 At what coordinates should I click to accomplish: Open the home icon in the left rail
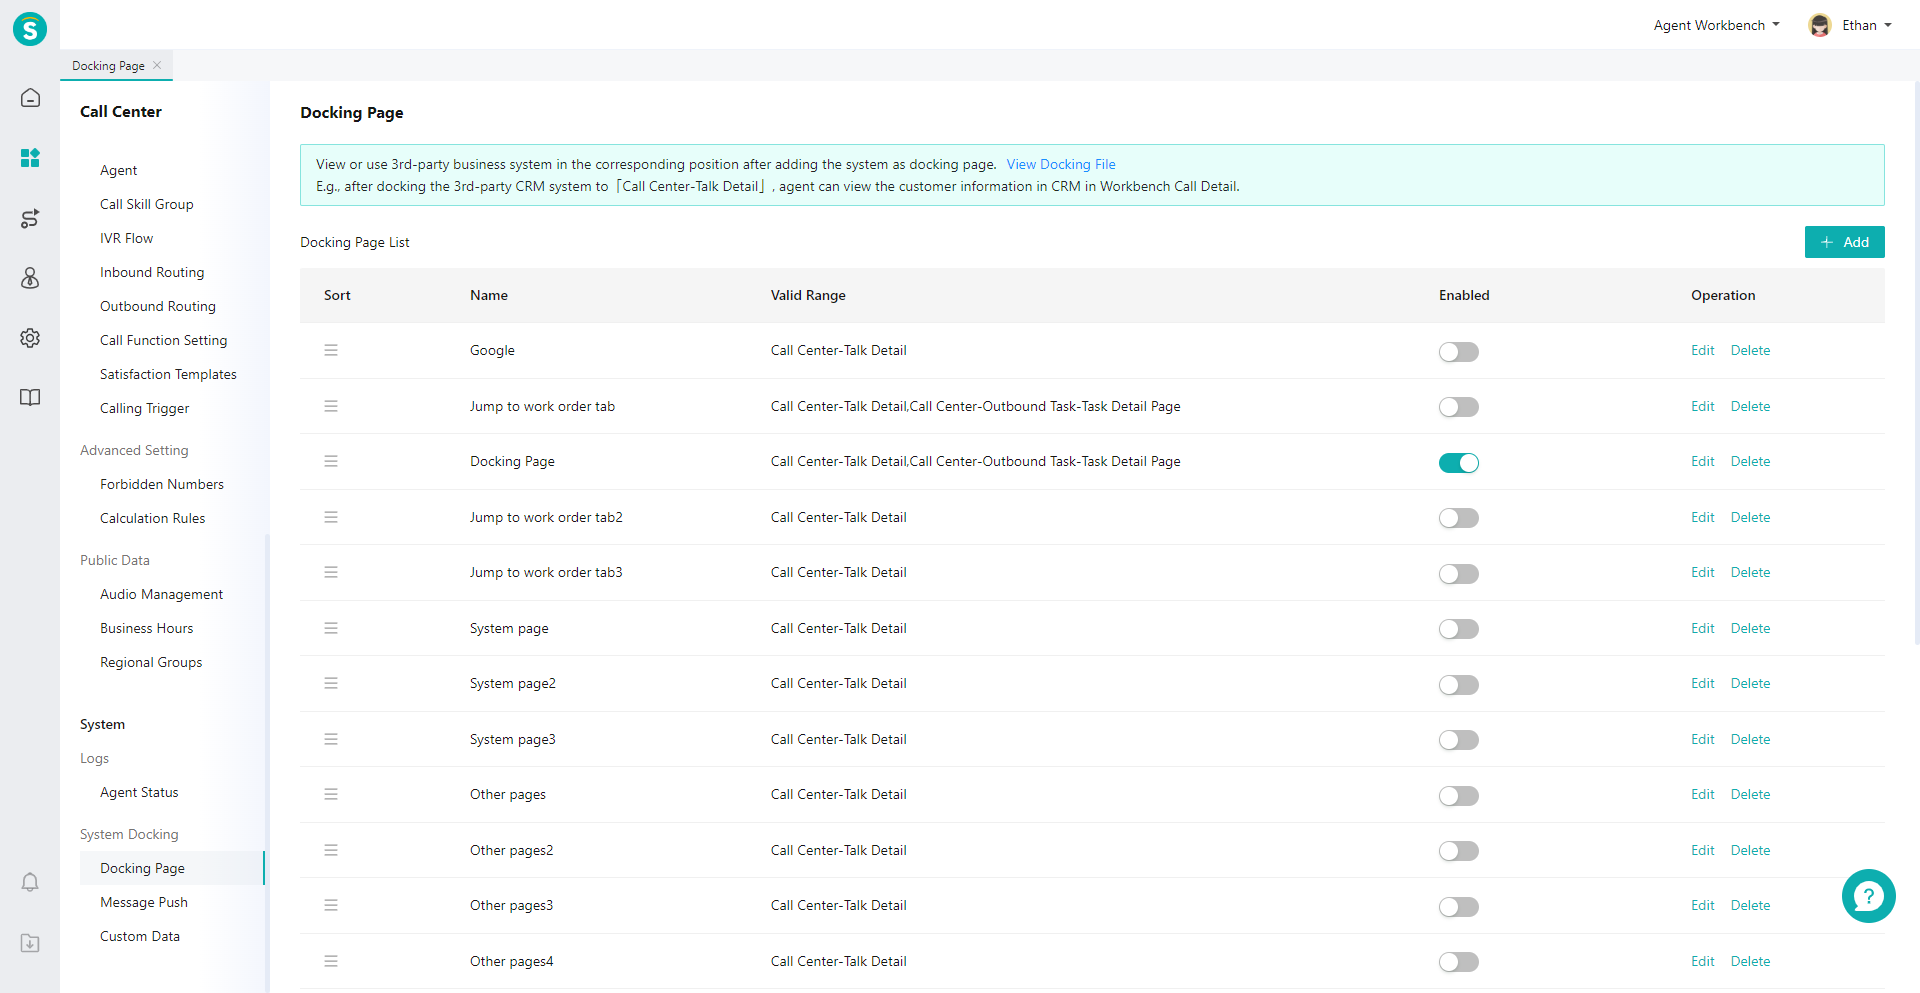[30, 98]
